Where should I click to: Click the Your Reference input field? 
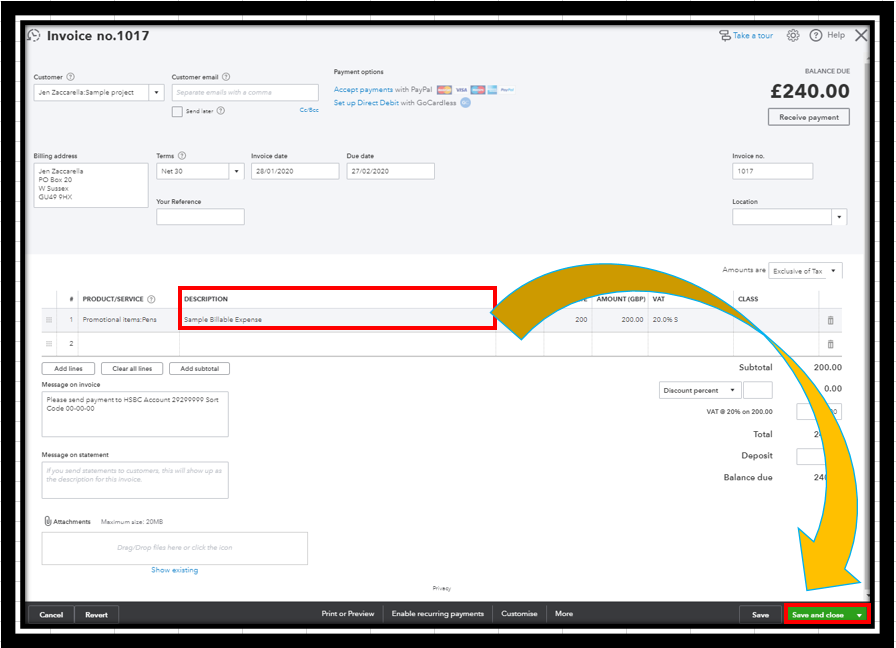pyautogui.click(x=201, y=217)
